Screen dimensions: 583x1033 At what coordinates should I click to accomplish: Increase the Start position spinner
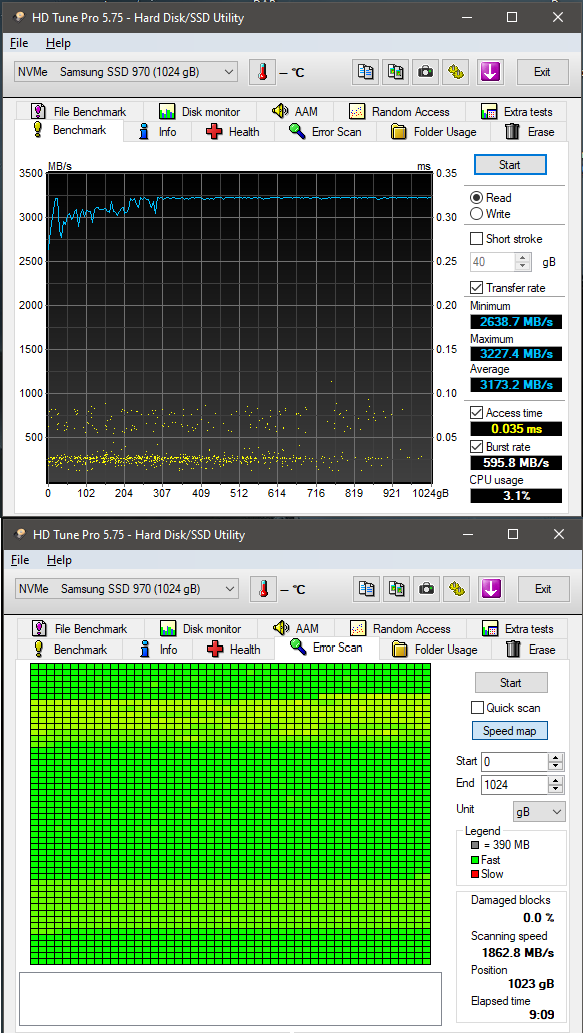coord(556,758)
